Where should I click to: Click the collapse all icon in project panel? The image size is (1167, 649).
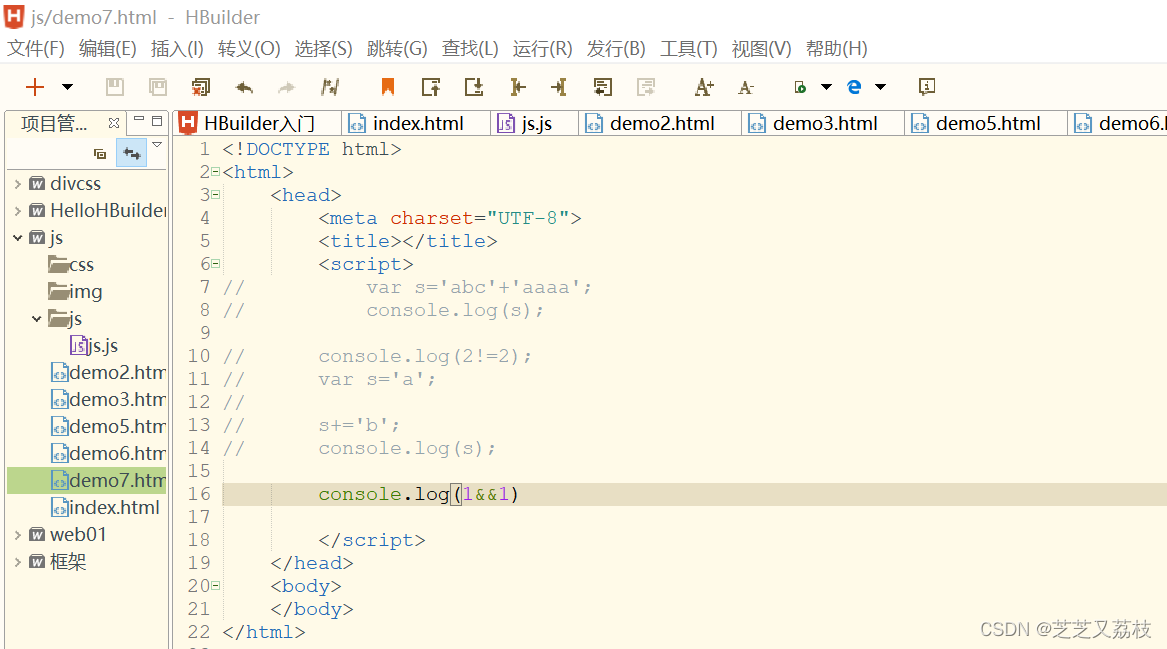click(x=100, y=154)
